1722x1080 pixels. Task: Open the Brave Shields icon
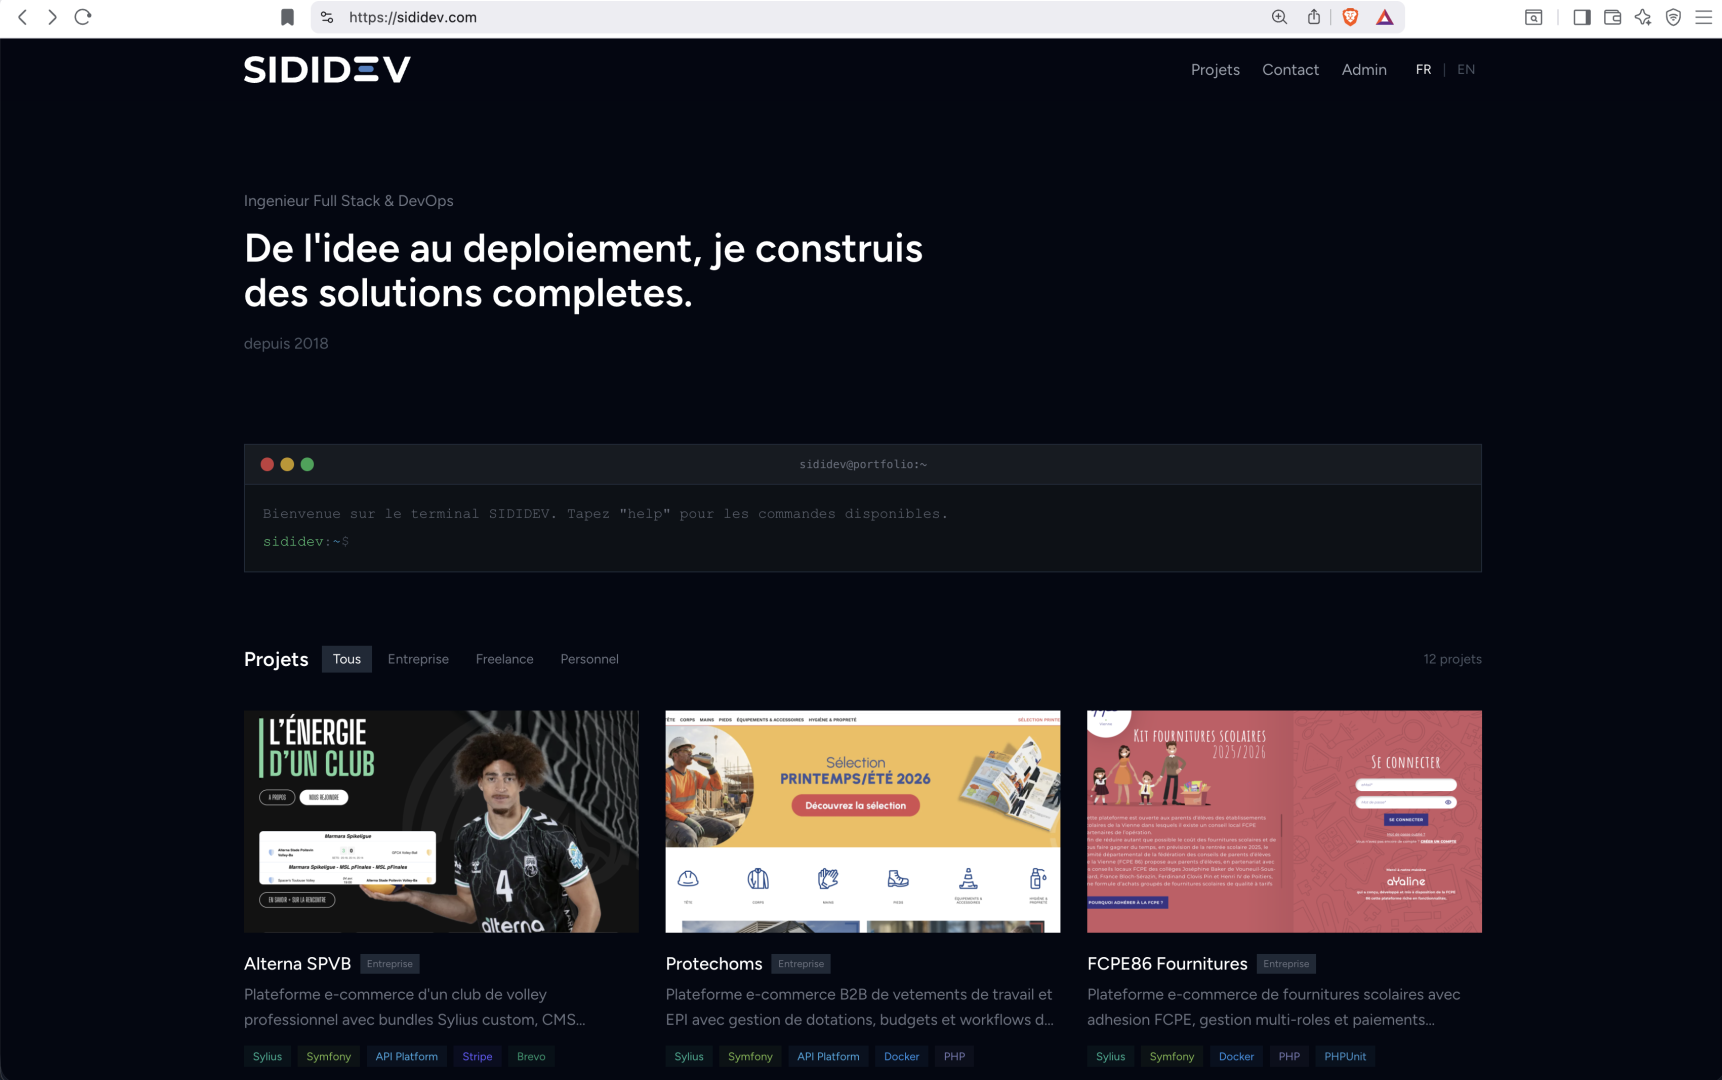point(1351,16)
